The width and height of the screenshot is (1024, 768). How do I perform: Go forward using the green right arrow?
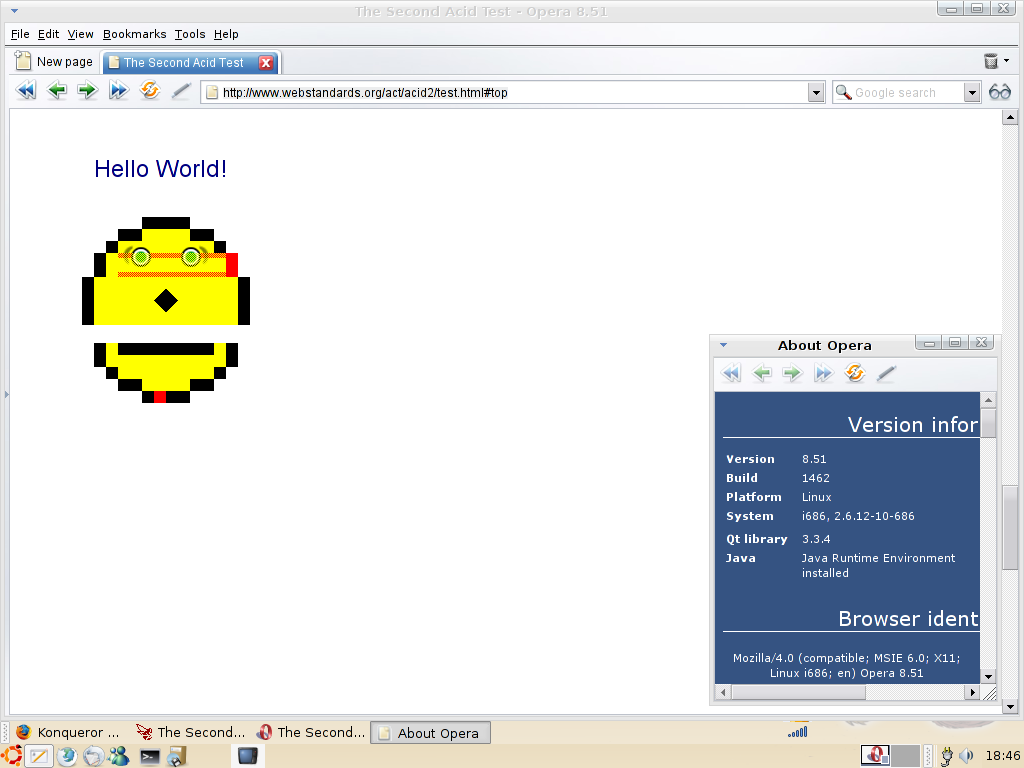87,90
